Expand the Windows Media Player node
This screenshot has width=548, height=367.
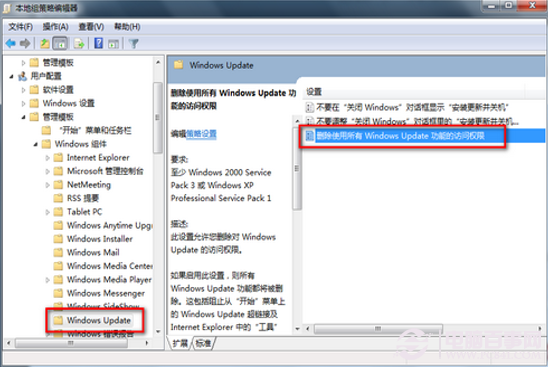click(48, 280)
